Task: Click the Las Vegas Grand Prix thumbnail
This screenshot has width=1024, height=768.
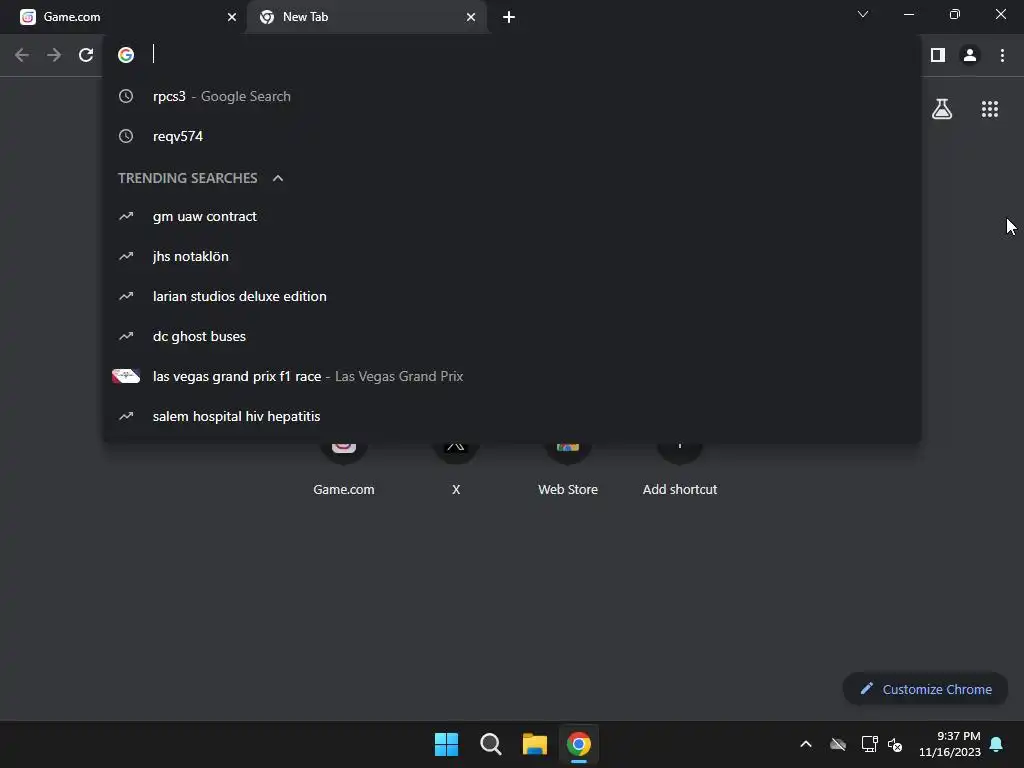Action: (126, 376)
